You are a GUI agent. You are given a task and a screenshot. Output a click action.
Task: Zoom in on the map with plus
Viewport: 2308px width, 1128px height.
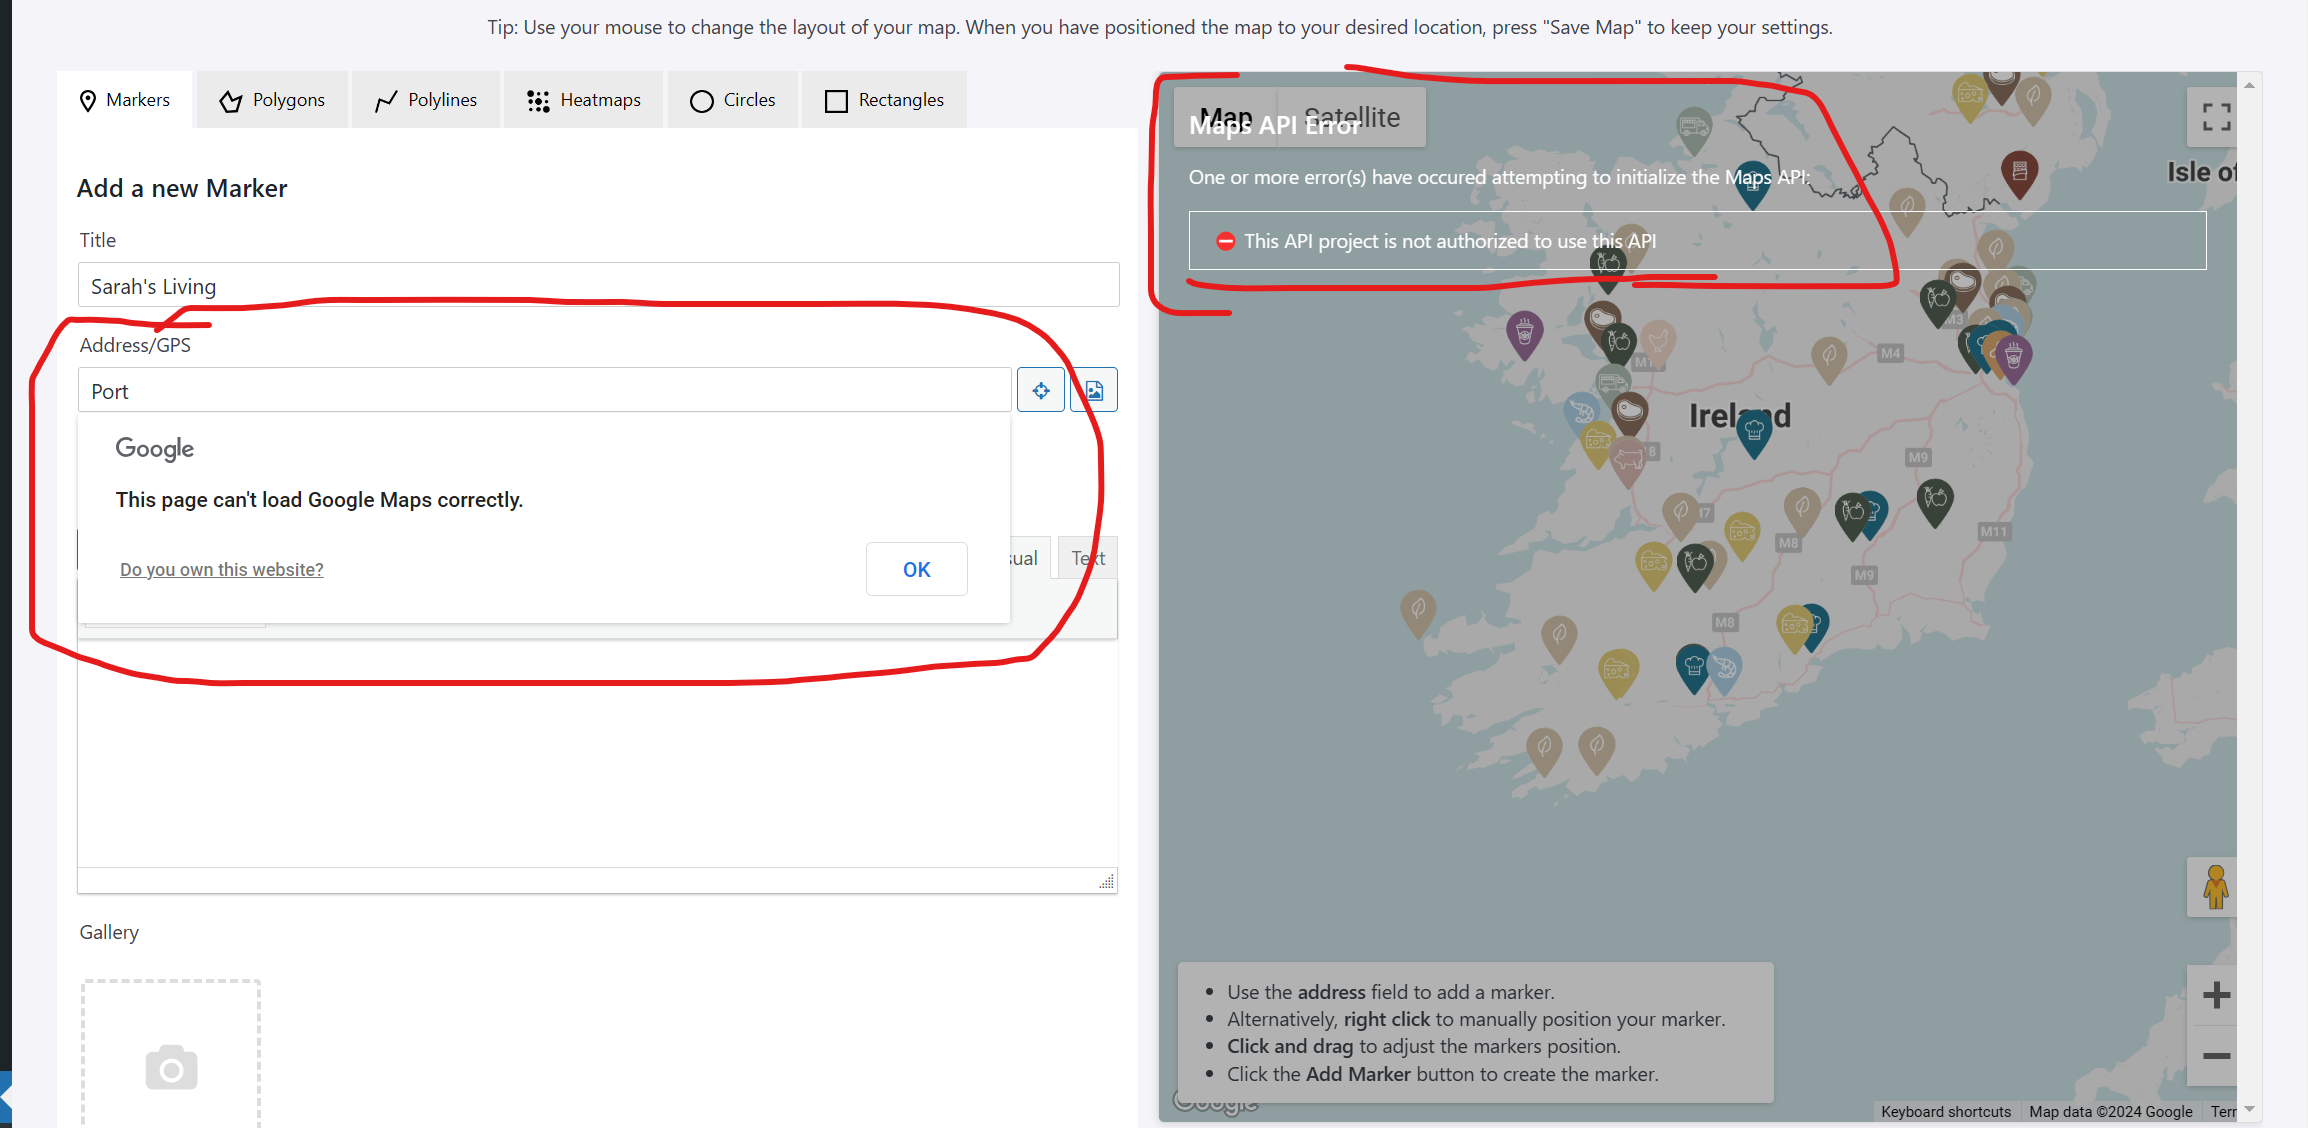point(2215,995)
